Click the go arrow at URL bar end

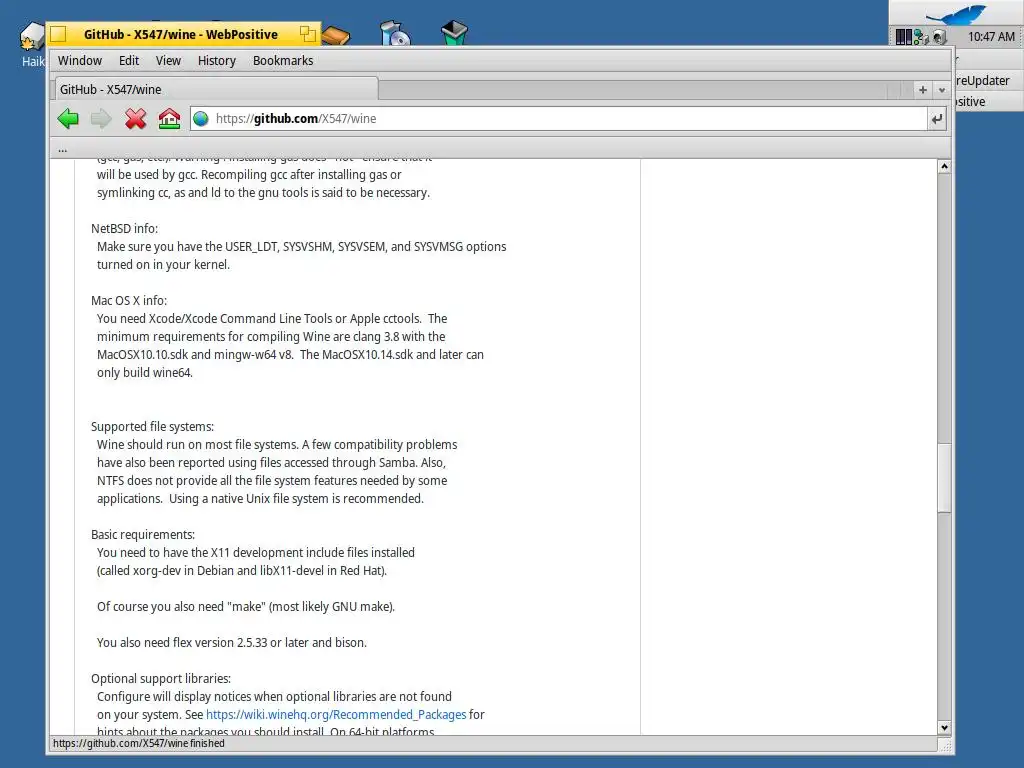937,119
